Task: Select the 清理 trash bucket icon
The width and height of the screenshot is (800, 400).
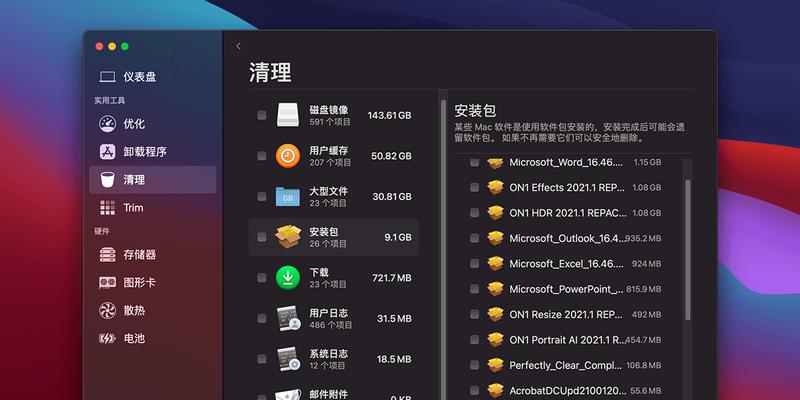Action: click(x=108, y=180)
